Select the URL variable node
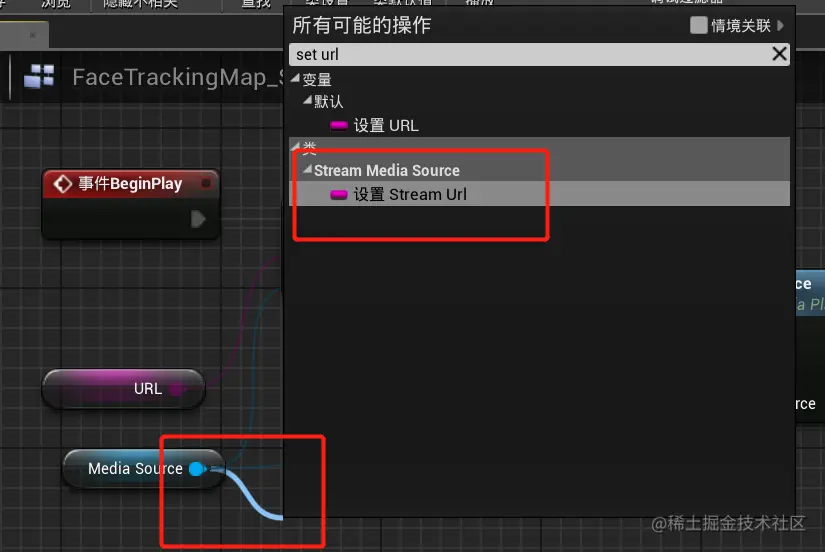 124,389
